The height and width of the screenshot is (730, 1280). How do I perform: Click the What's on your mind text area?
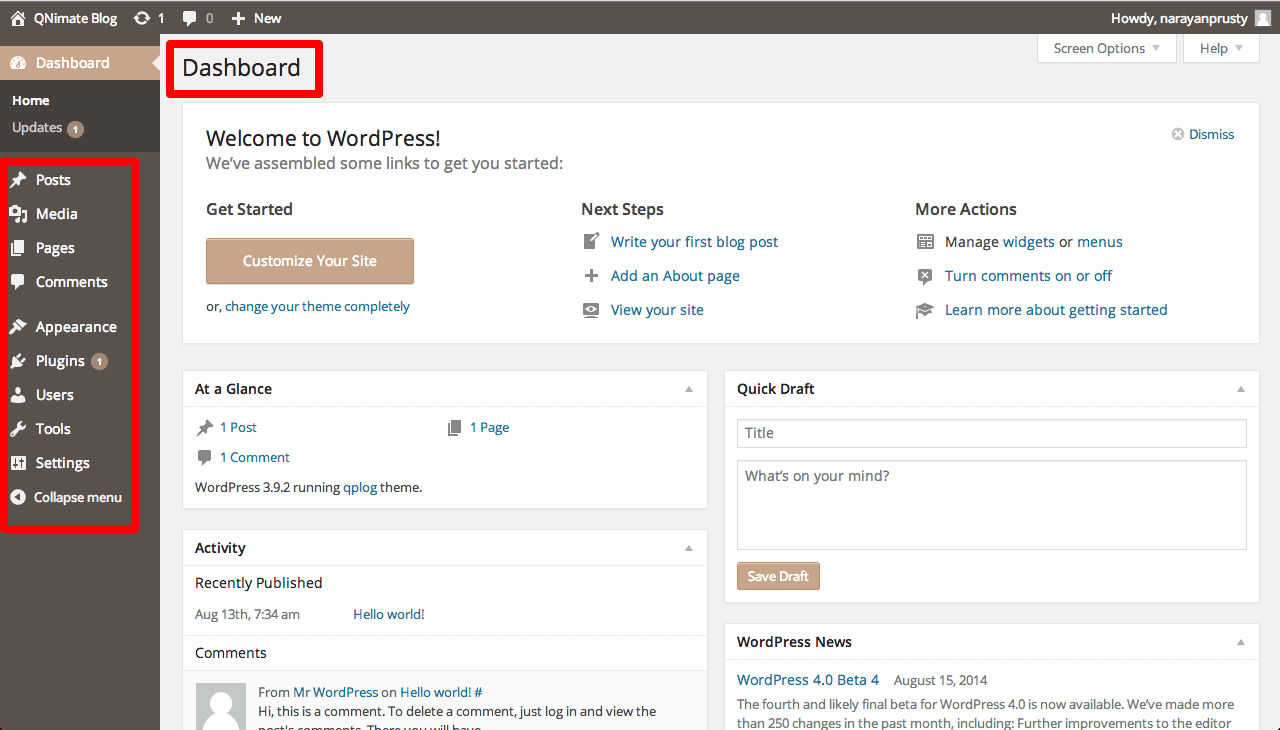click(992, 505)
